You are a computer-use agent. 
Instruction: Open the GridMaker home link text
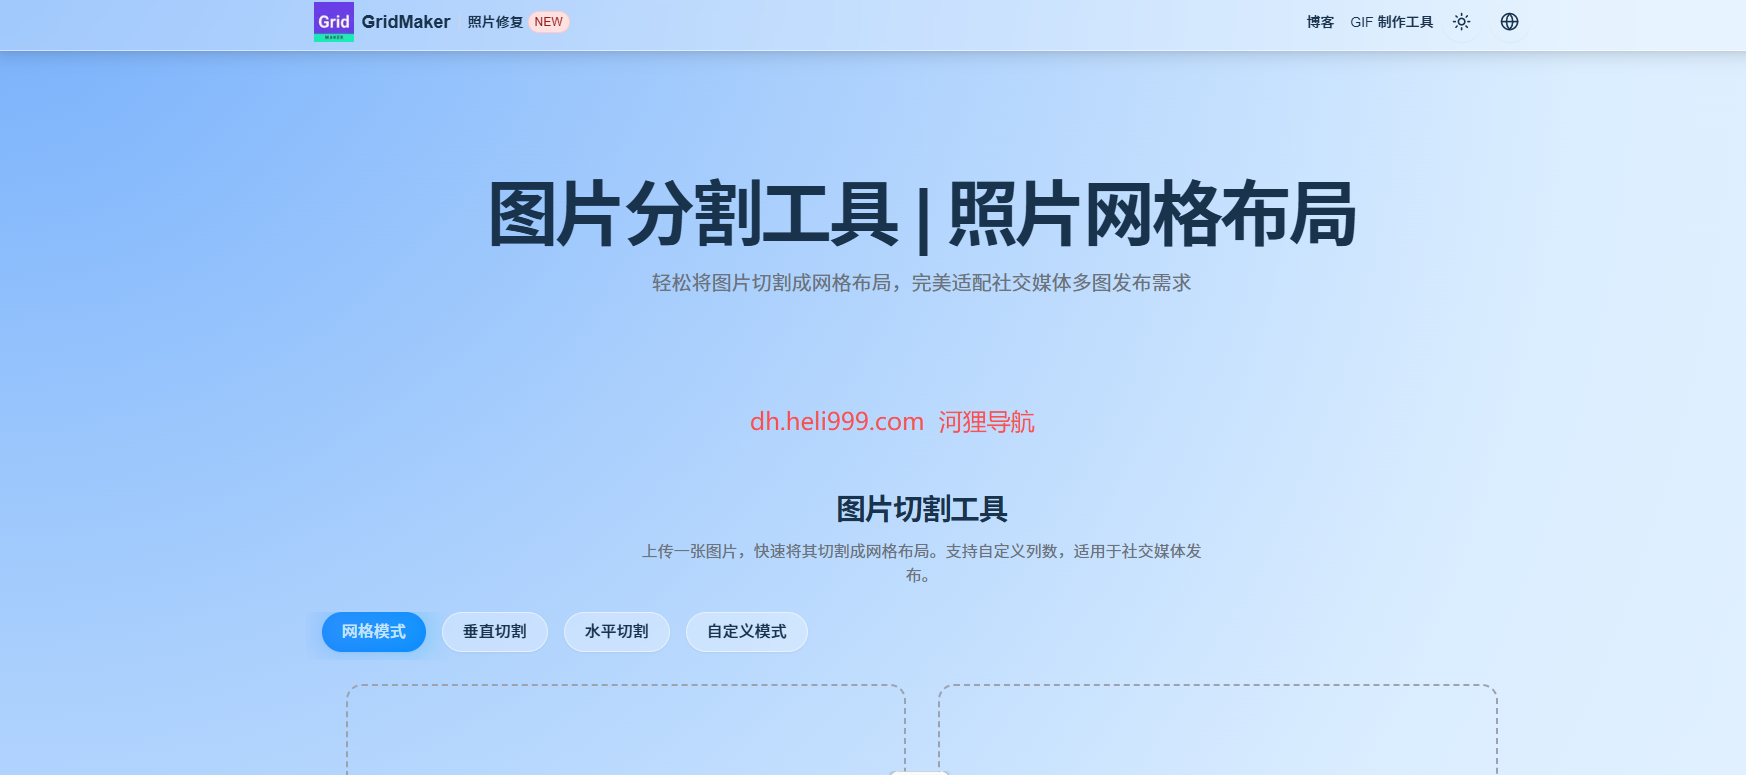[x=406, y=22]
